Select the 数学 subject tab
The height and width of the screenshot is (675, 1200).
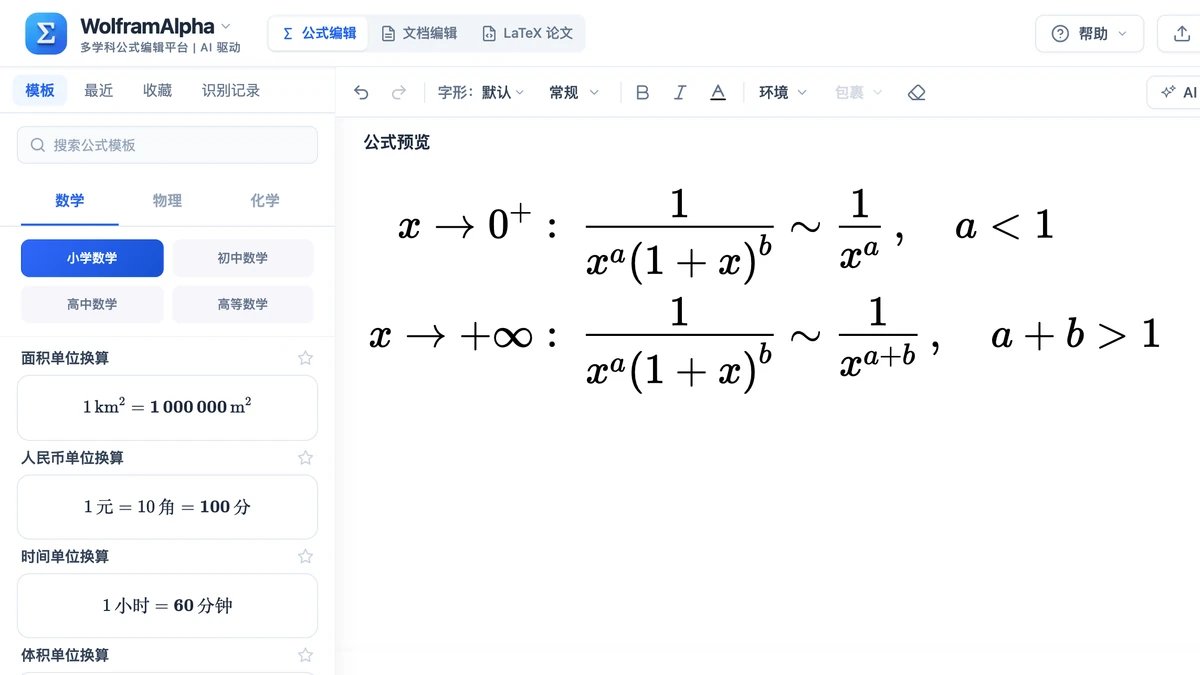click(x=70, y=200)
